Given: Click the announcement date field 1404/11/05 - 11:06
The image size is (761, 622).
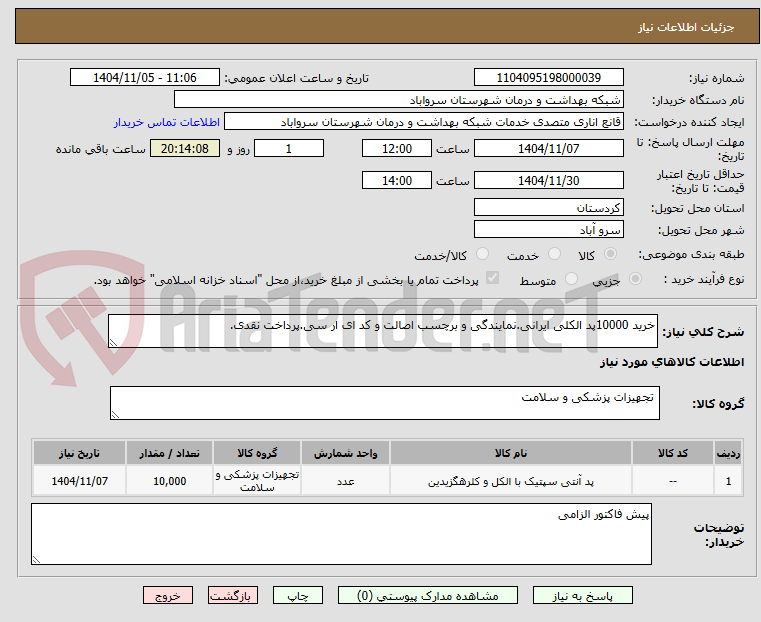Looking at the screenshot, I should pos(145,78).
